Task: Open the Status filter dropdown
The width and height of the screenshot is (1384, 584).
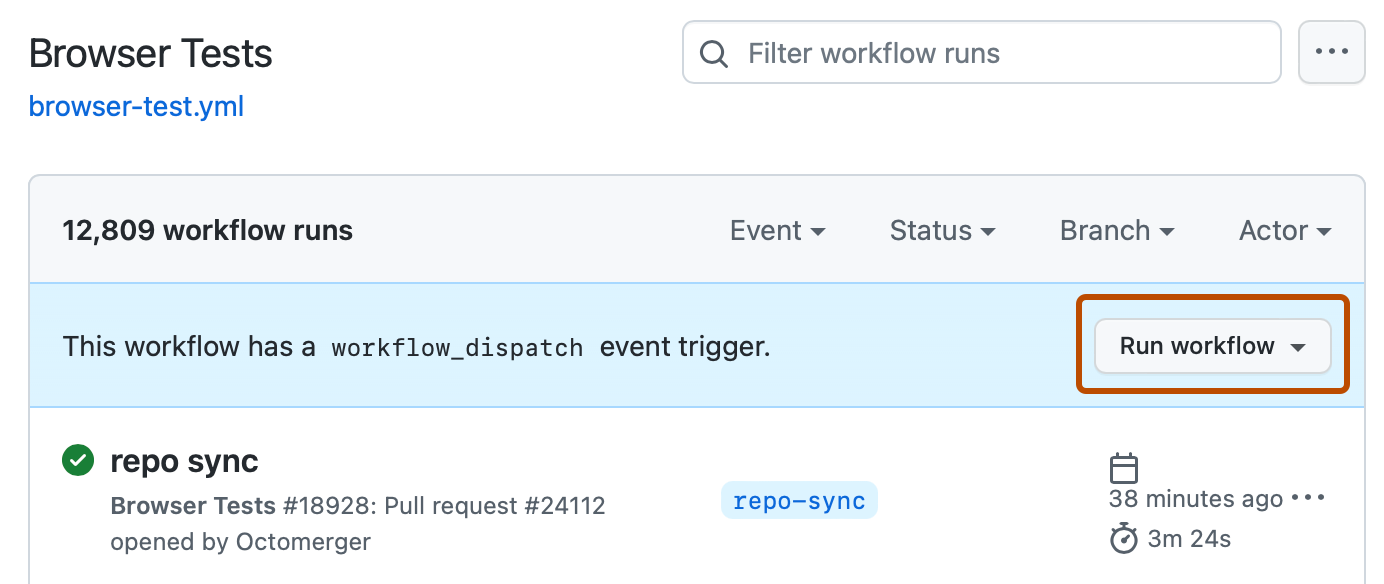Action: pos(941,230)
